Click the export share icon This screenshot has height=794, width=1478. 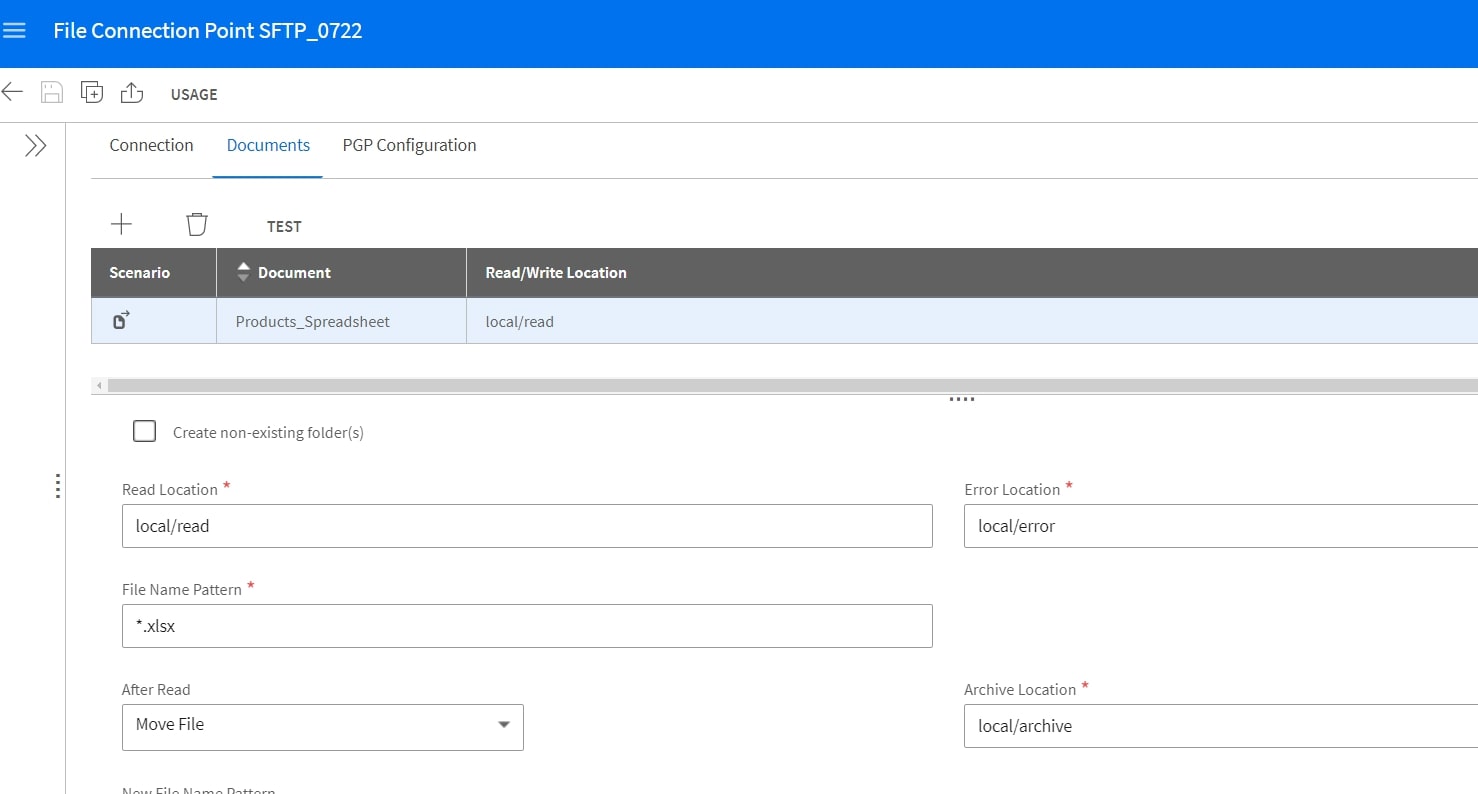click(132, 93)
